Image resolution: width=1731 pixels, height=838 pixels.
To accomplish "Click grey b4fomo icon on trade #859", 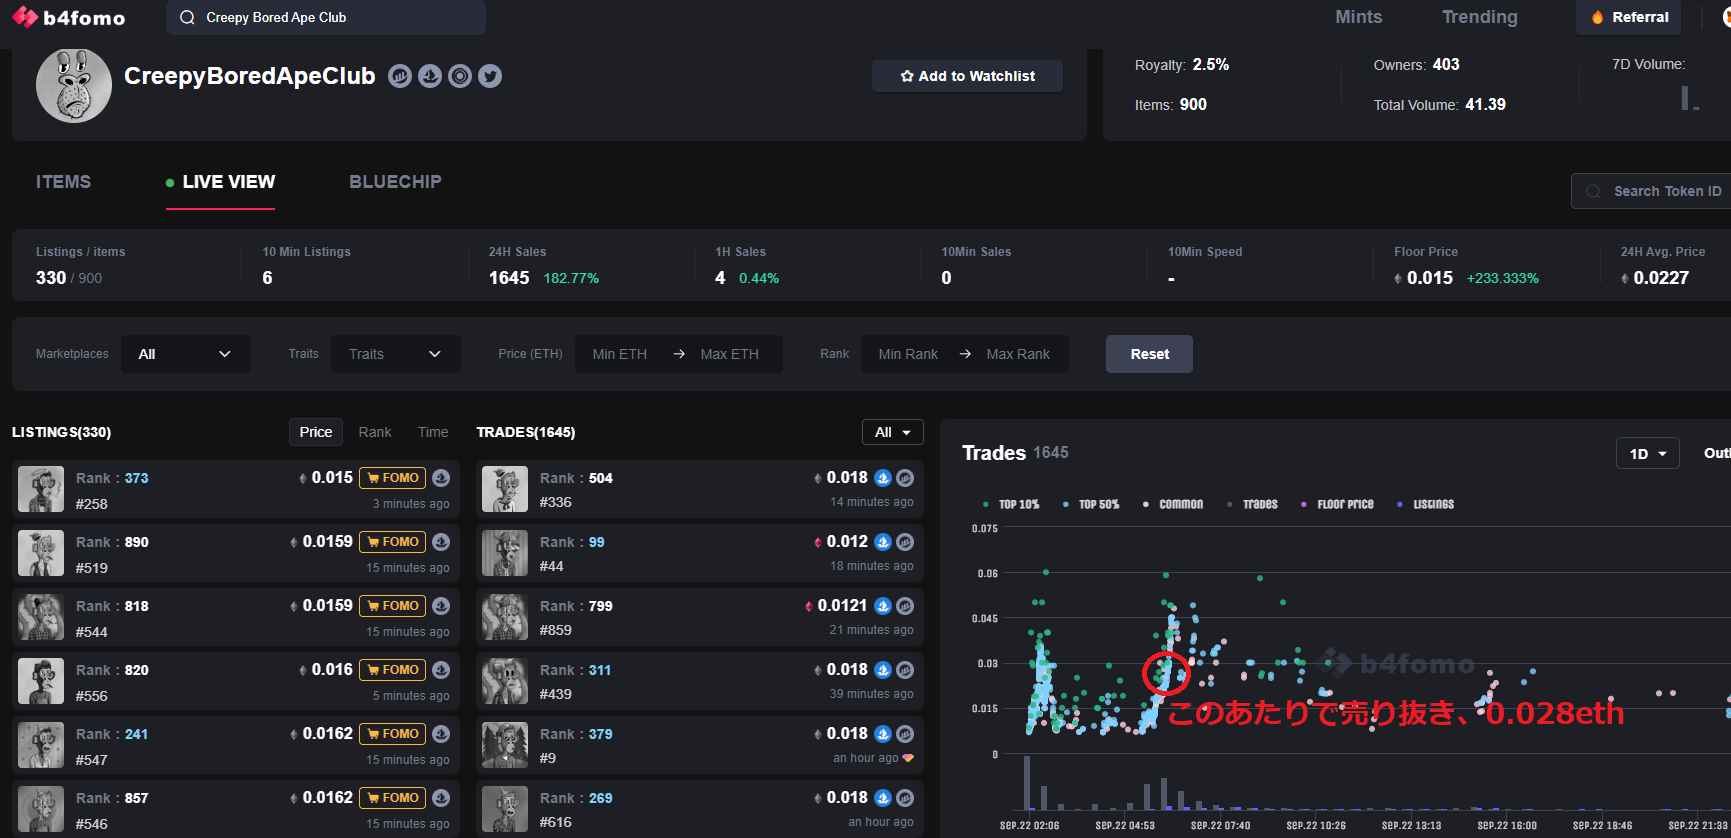I will click(905, 606).
